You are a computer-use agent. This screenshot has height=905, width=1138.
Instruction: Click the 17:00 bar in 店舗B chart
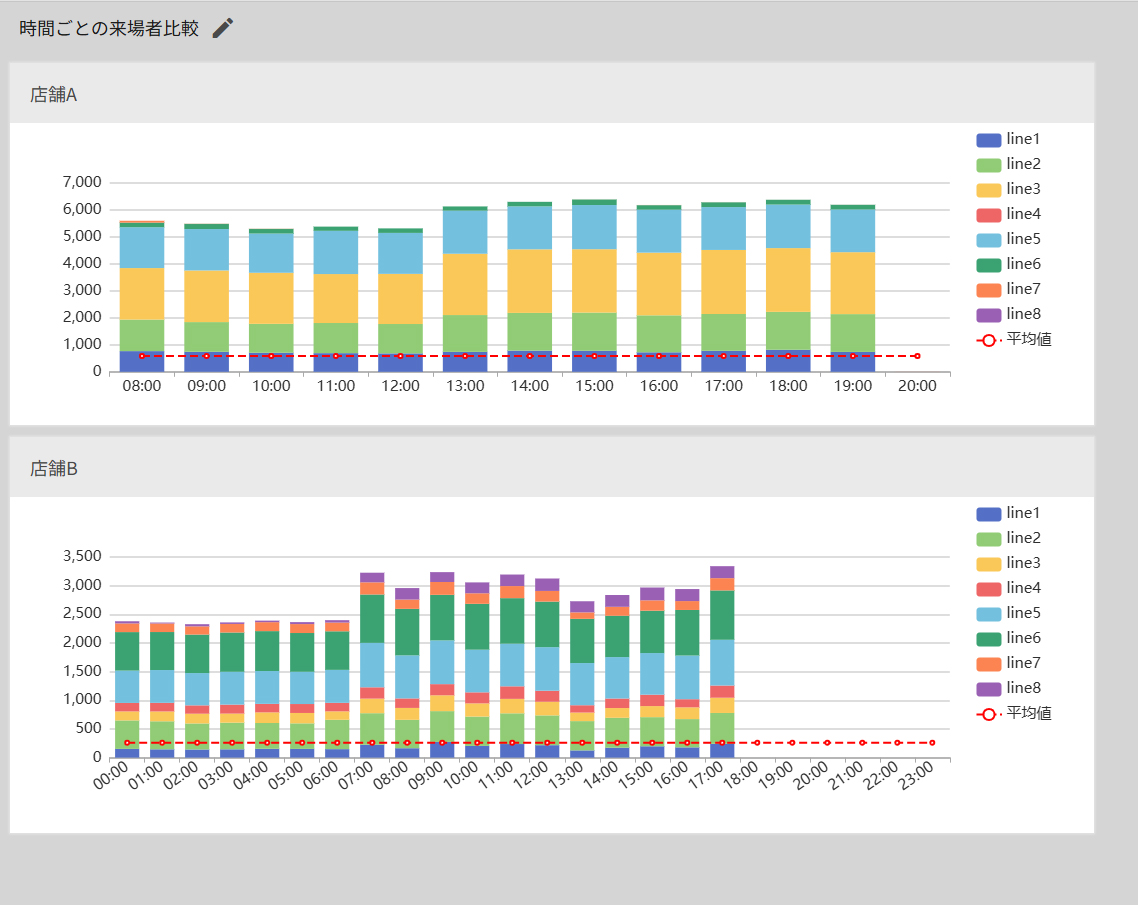tap(722, 662)
